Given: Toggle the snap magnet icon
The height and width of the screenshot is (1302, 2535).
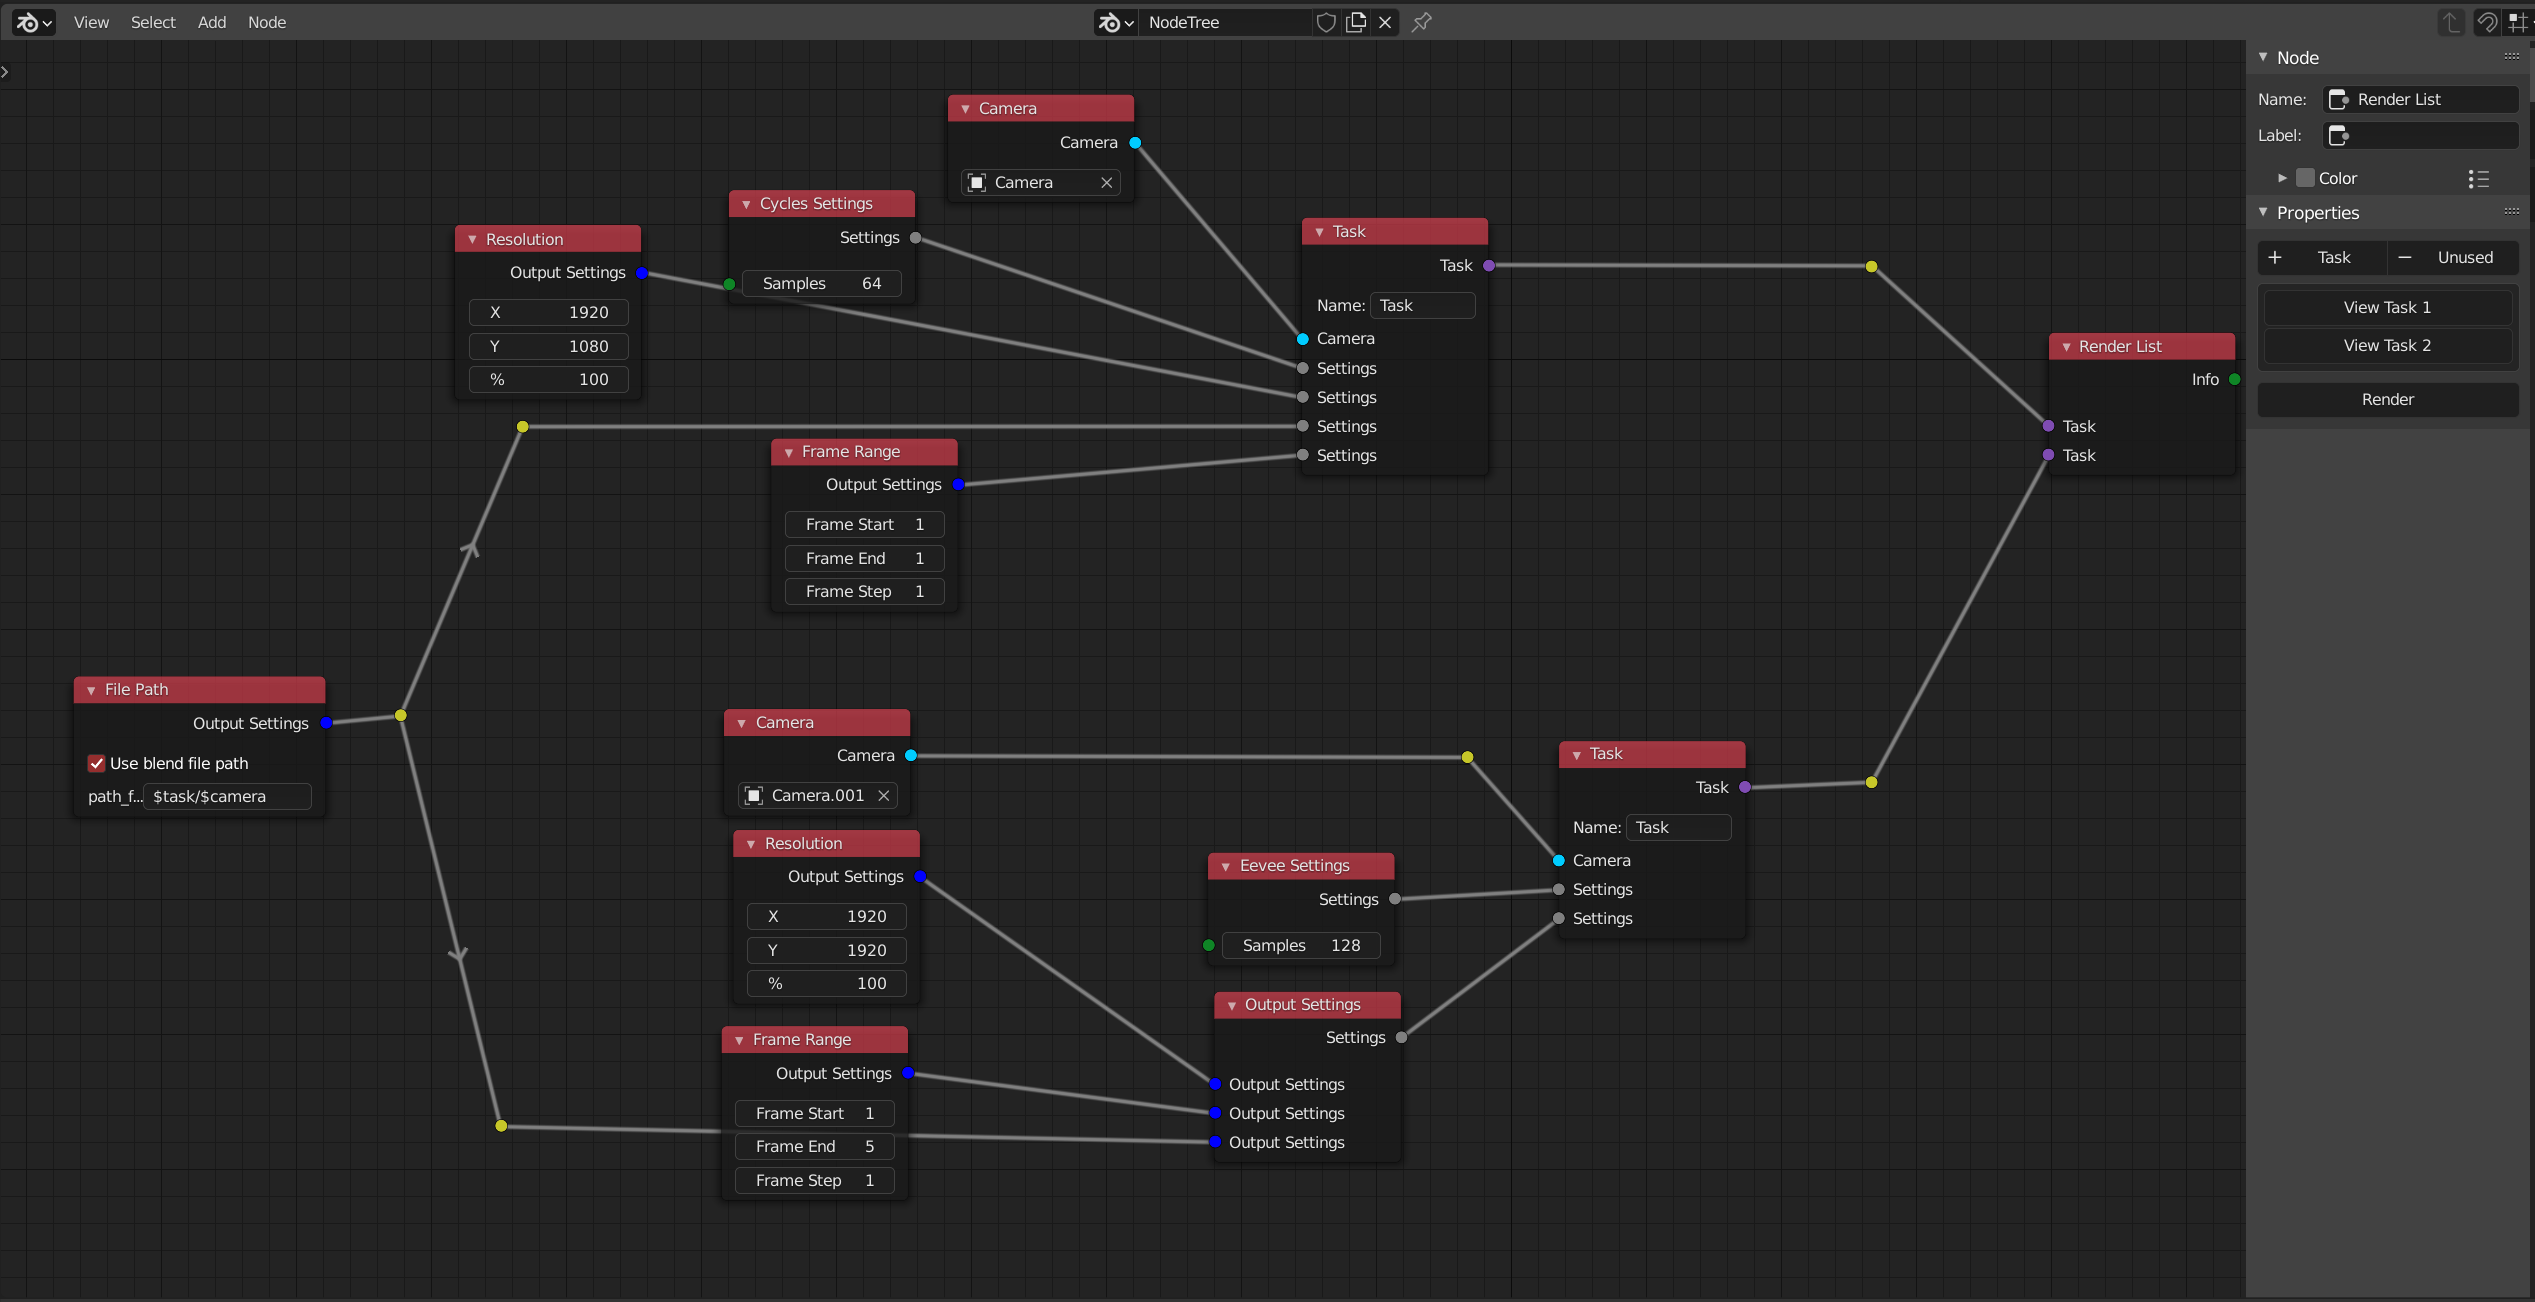Looking at the screenshot, I should (2487, 22).
